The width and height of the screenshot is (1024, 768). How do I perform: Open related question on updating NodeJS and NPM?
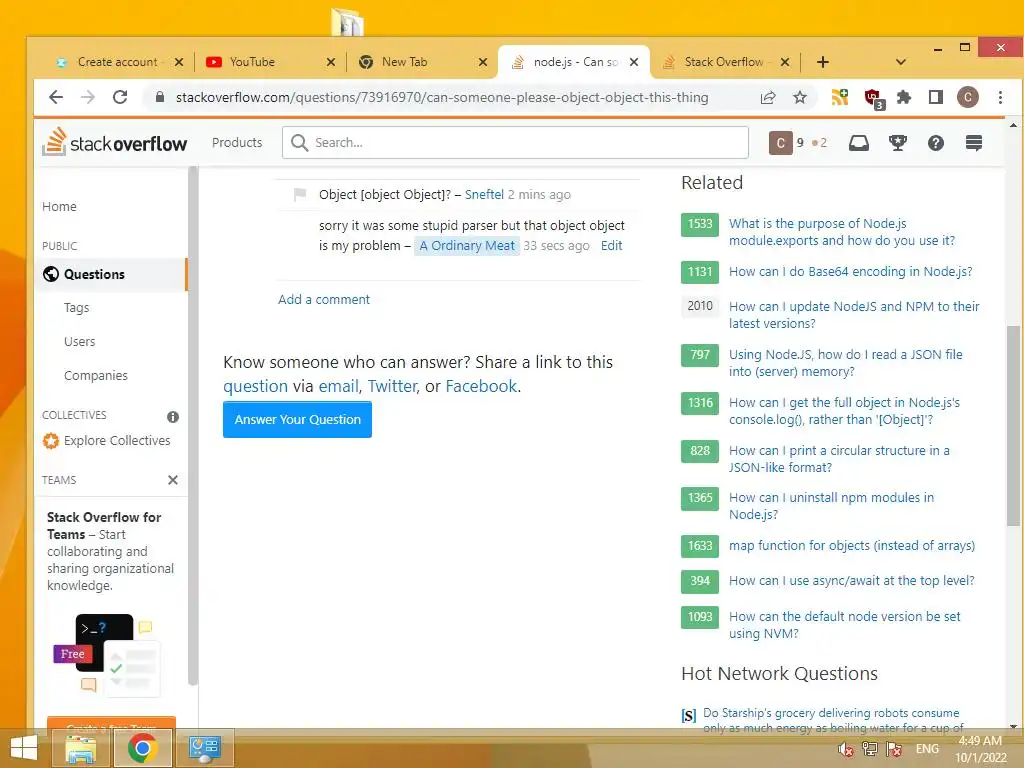pyautogui.click(x=854, y=315)
